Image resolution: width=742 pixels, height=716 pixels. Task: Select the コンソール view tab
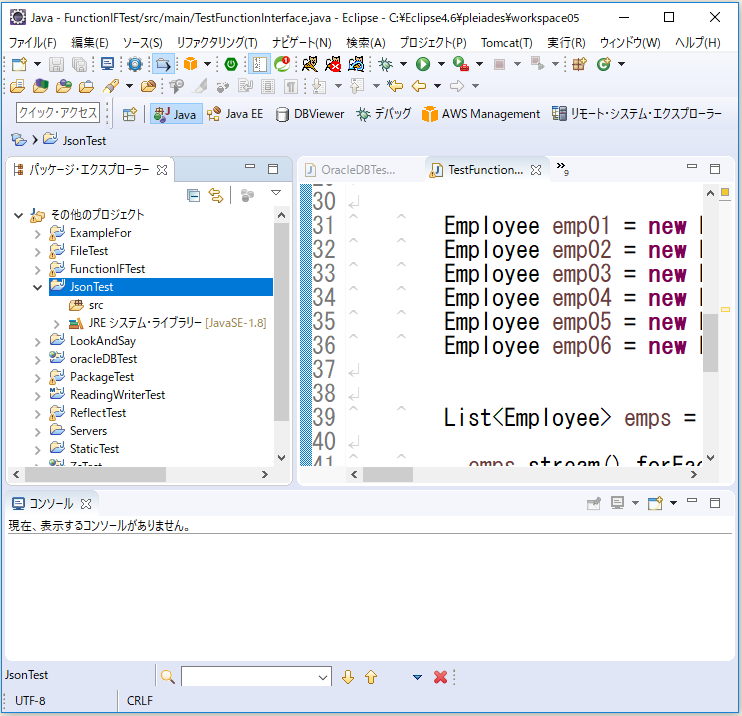coord(51,504)
